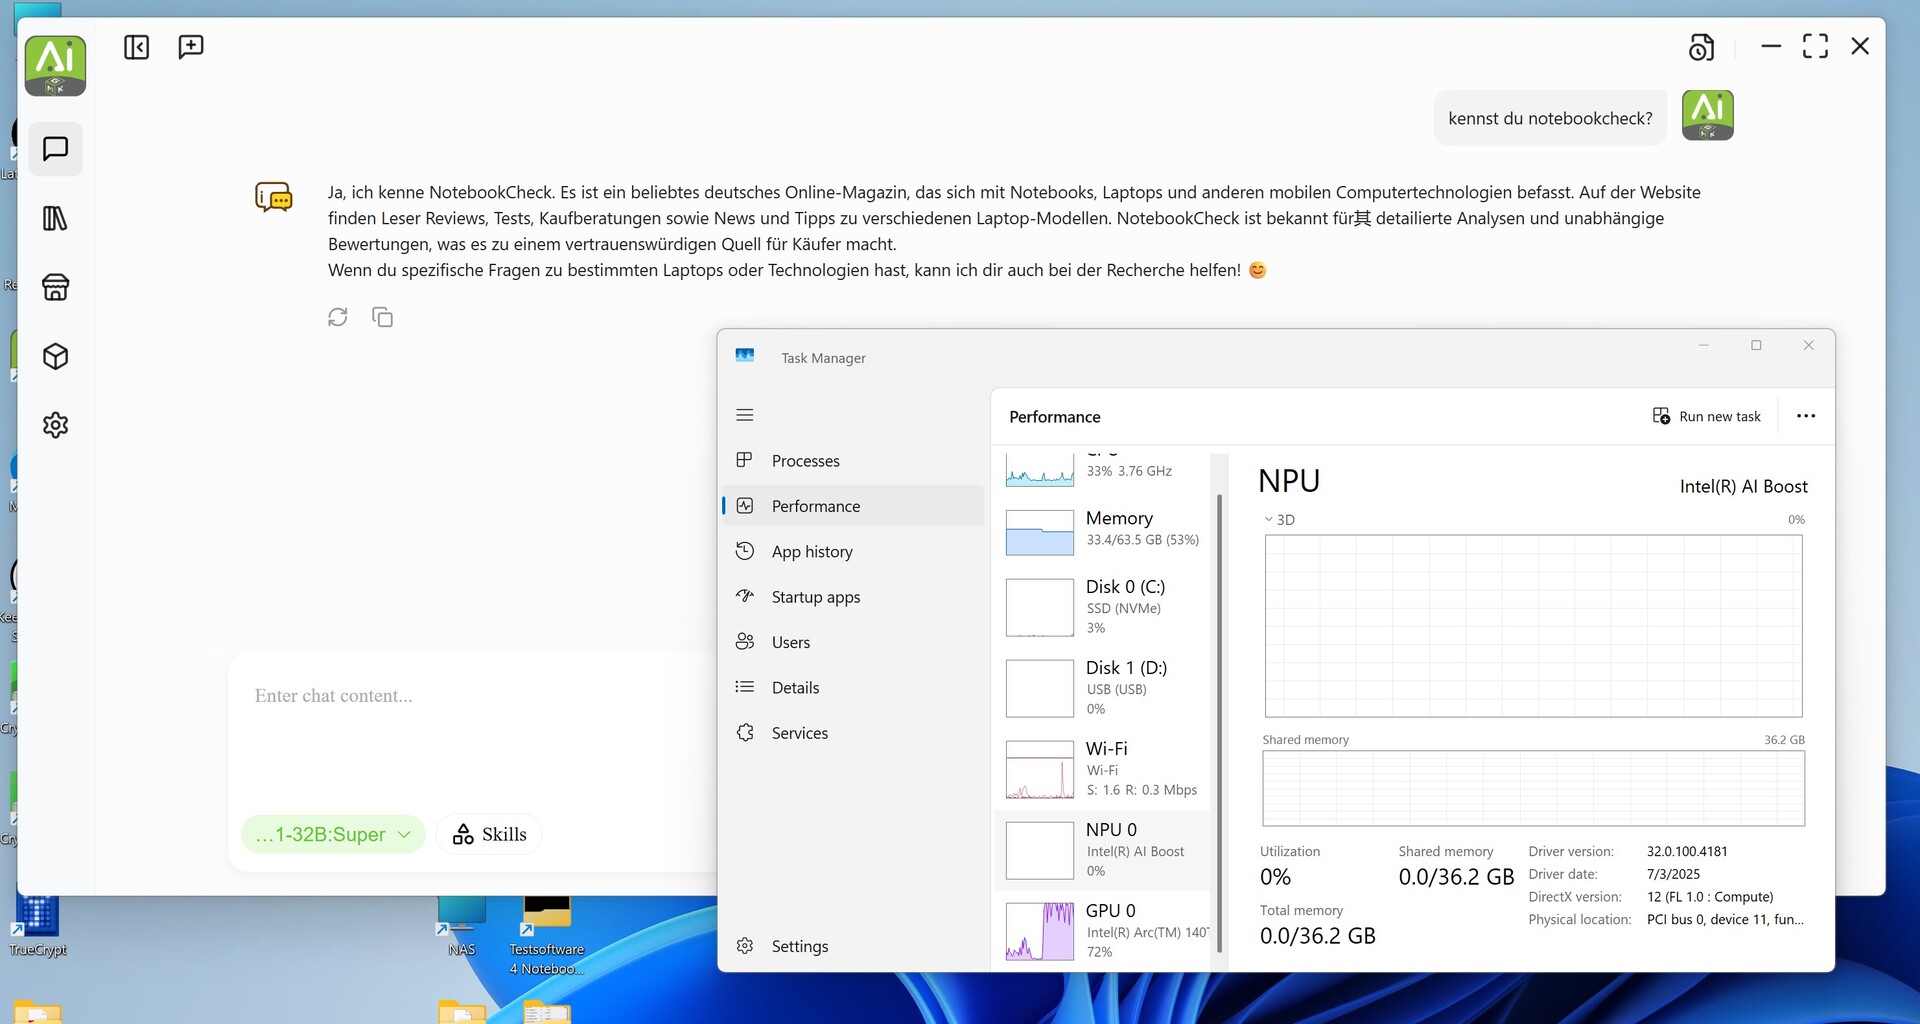Go to Processes in Task Manager

pyautogui.click(x=853, y=461)
